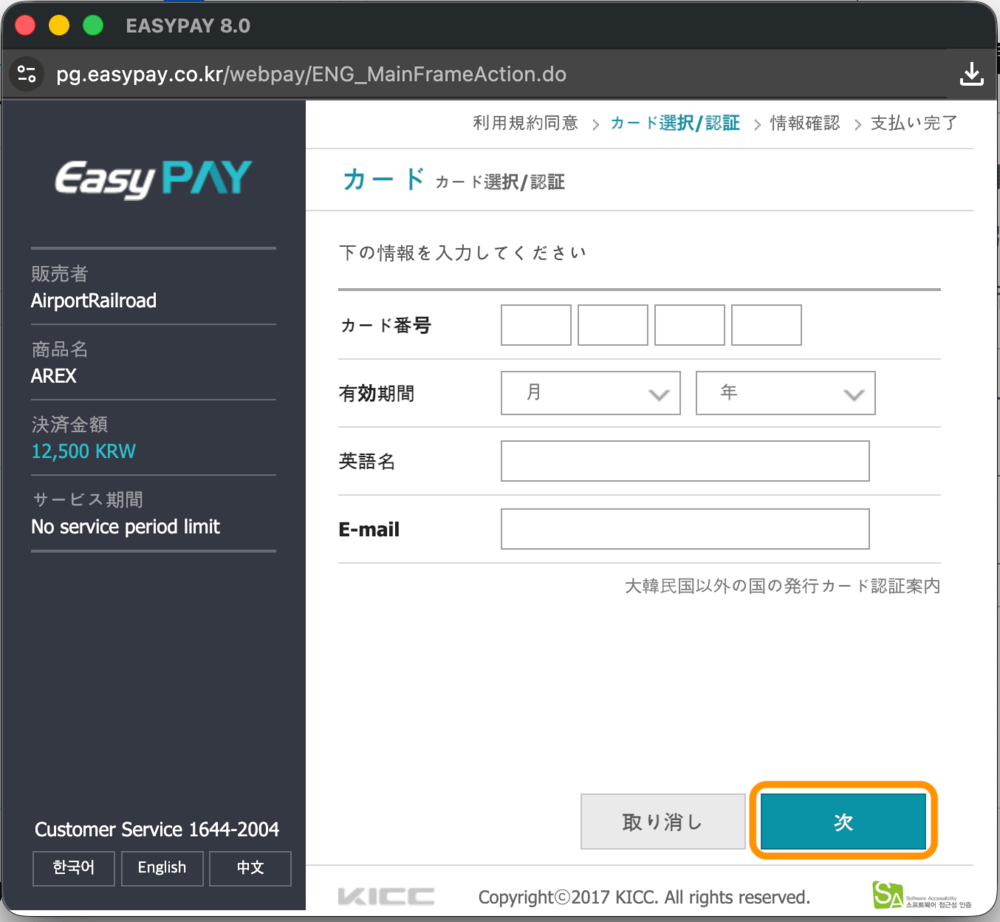The image size is (1000, 922).
Task: Click the URL in the address bar
Action: click(x=311, y=74)
